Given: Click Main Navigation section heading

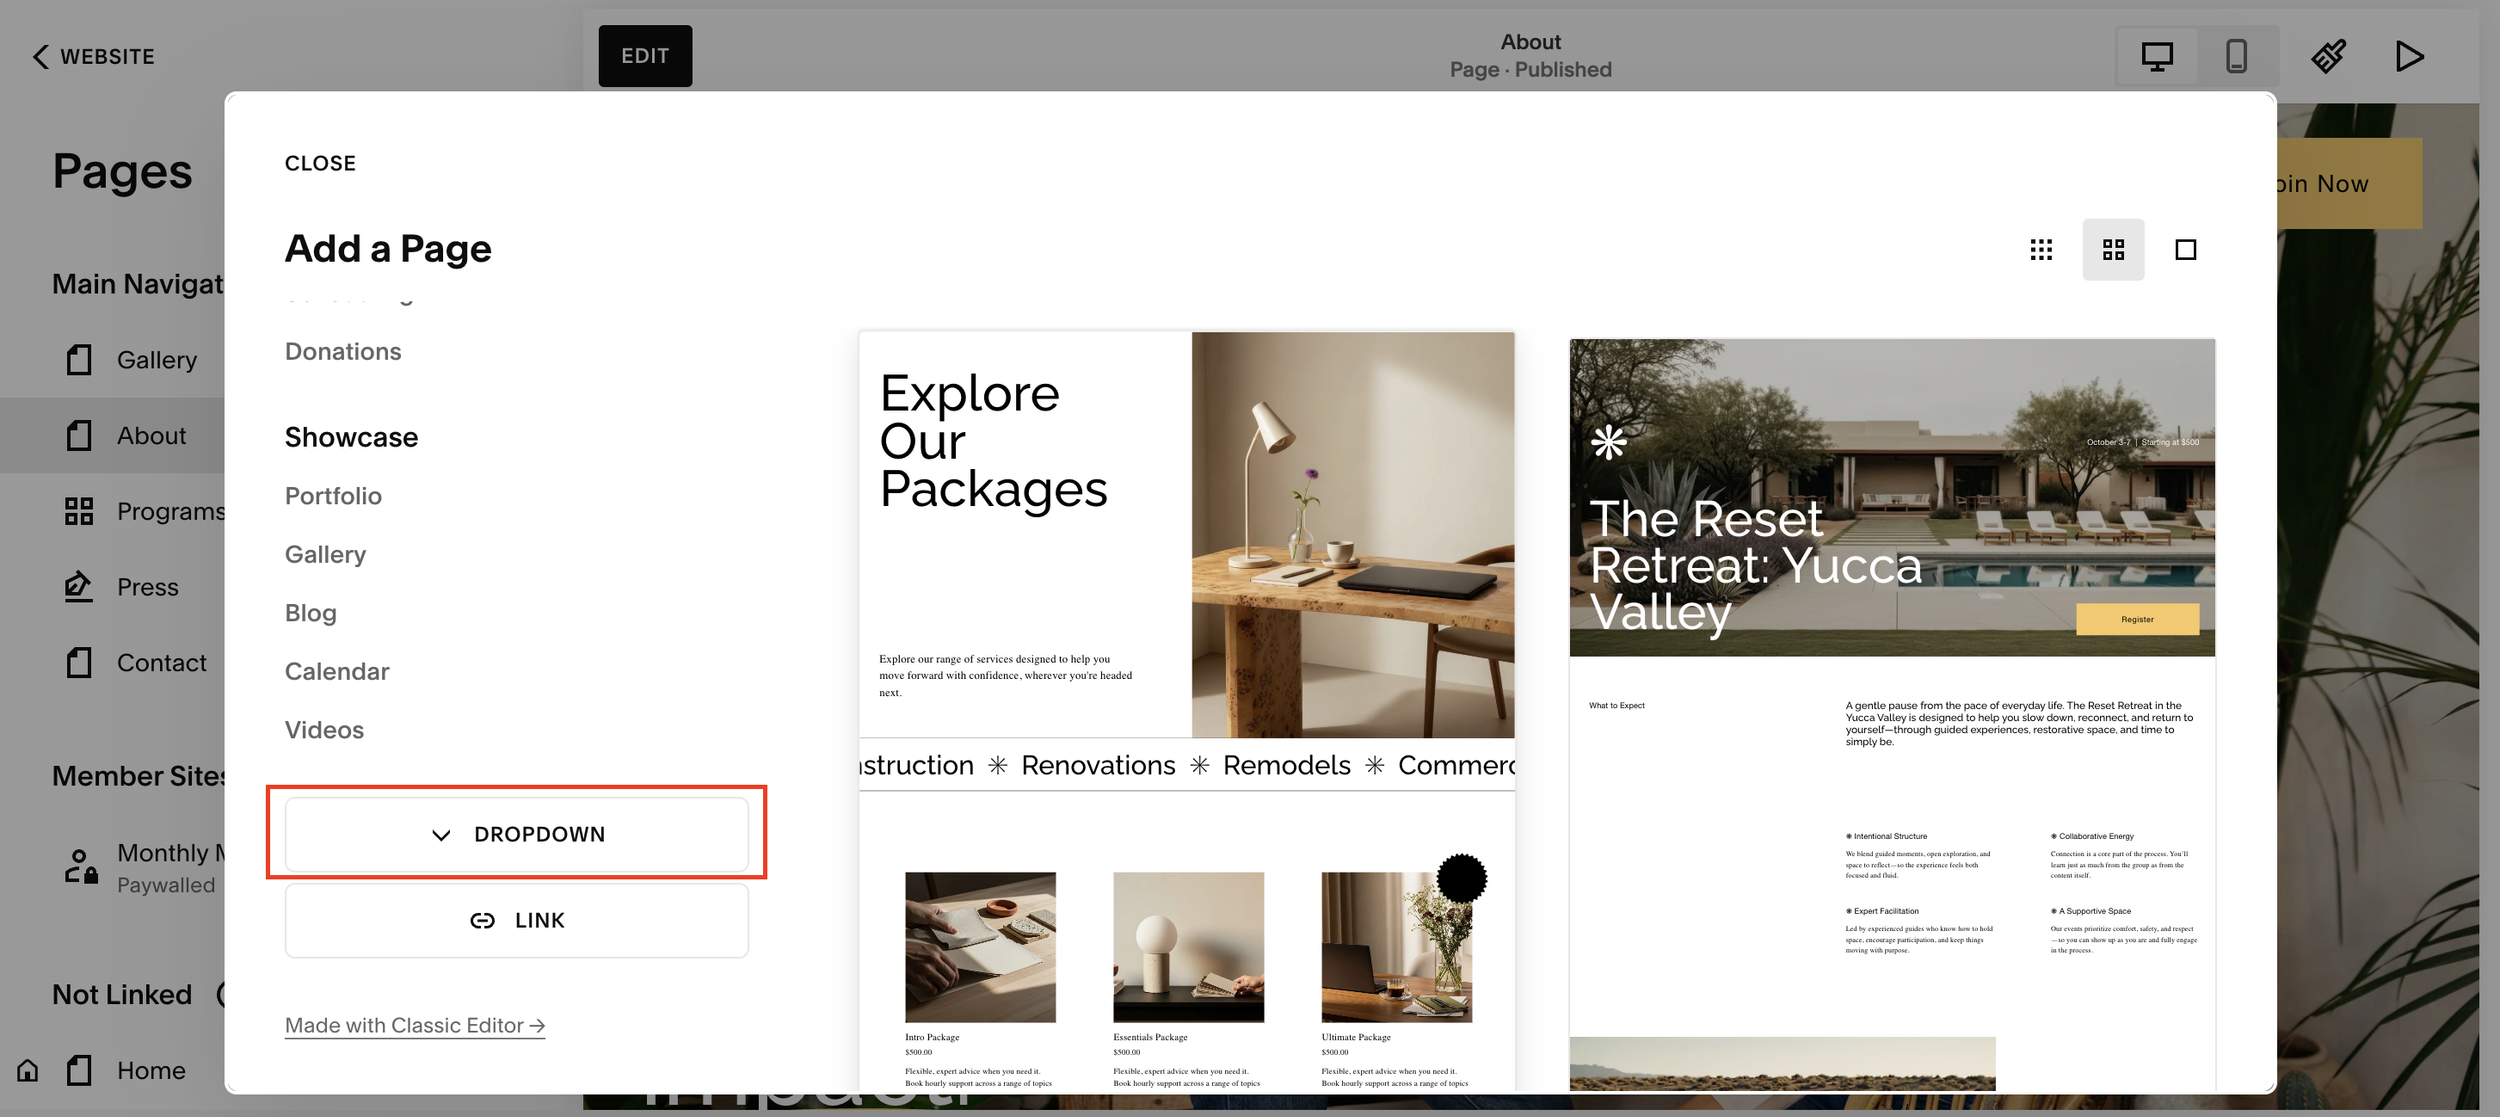Looking at the screenshot, I should 138,285.
